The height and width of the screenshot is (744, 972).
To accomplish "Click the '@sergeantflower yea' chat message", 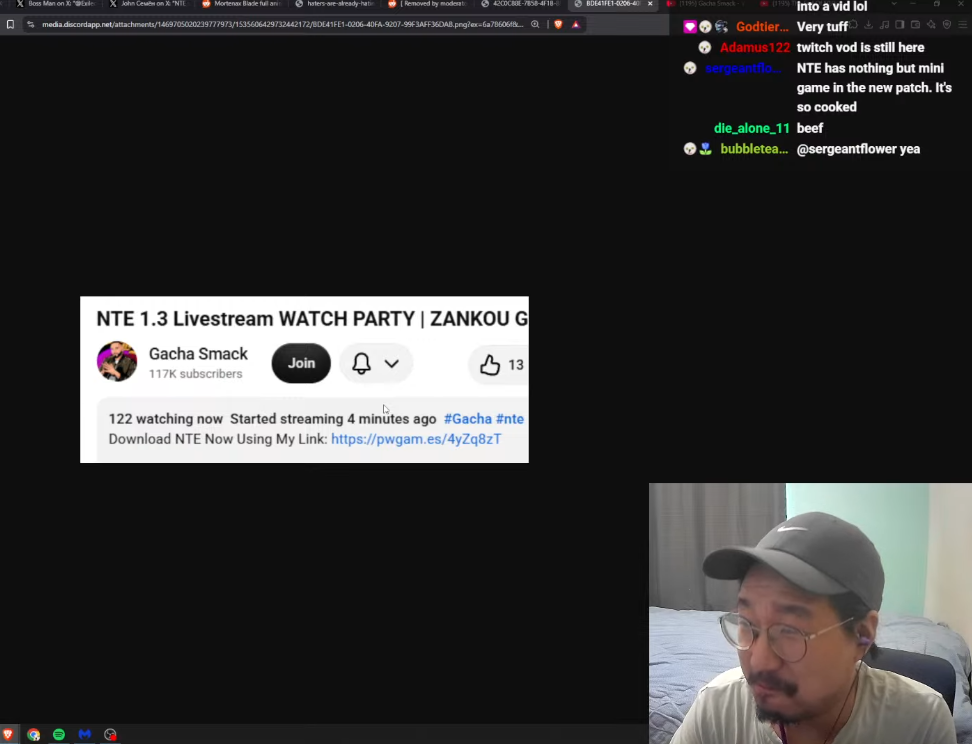I will (859, 149).
